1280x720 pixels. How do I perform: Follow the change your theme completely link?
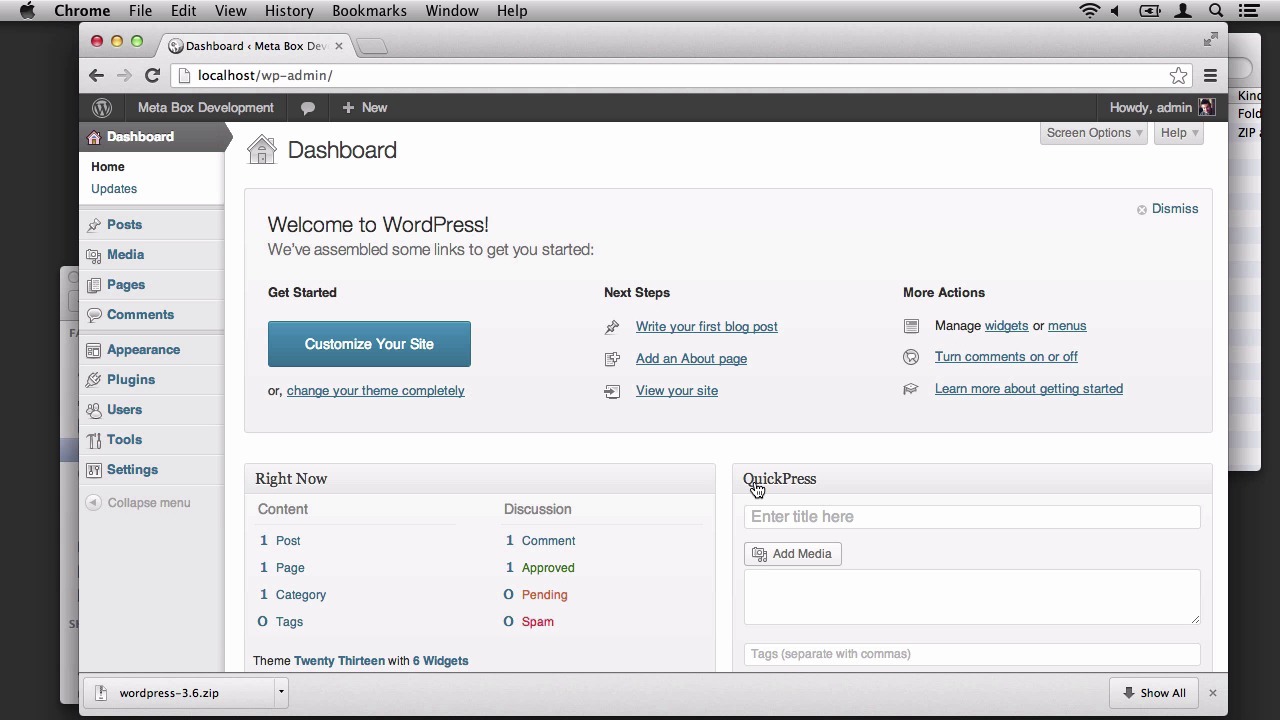point(375,391)
